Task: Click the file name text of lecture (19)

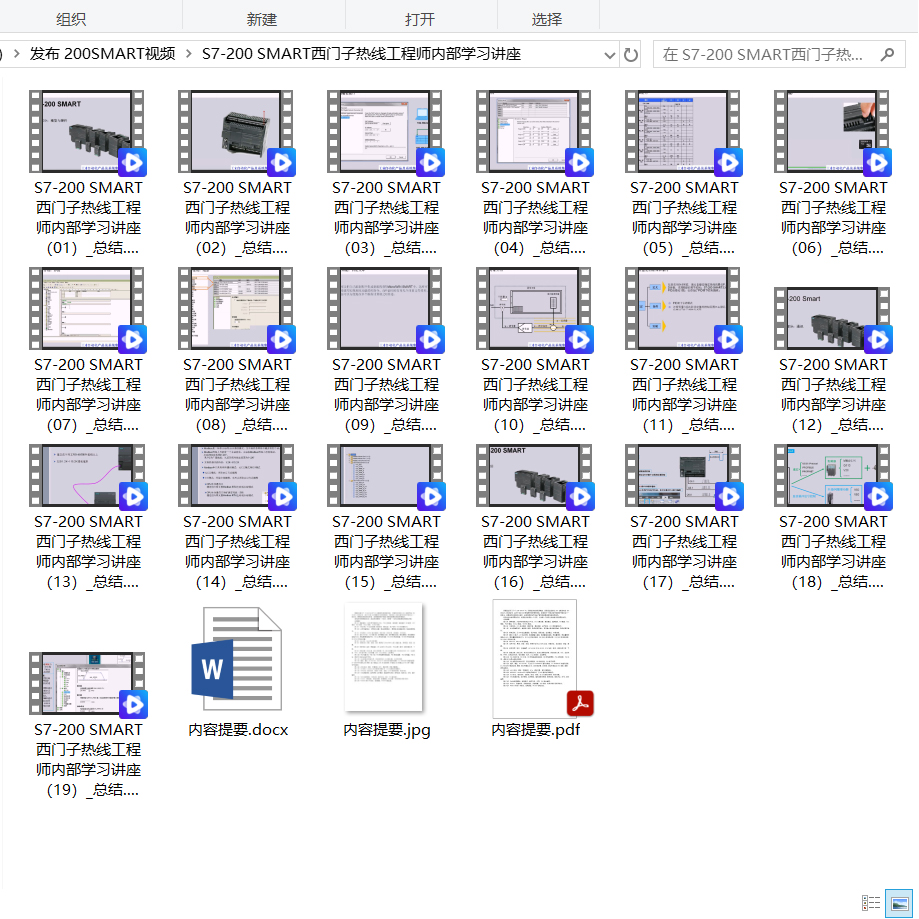Action: click(88, 760)
